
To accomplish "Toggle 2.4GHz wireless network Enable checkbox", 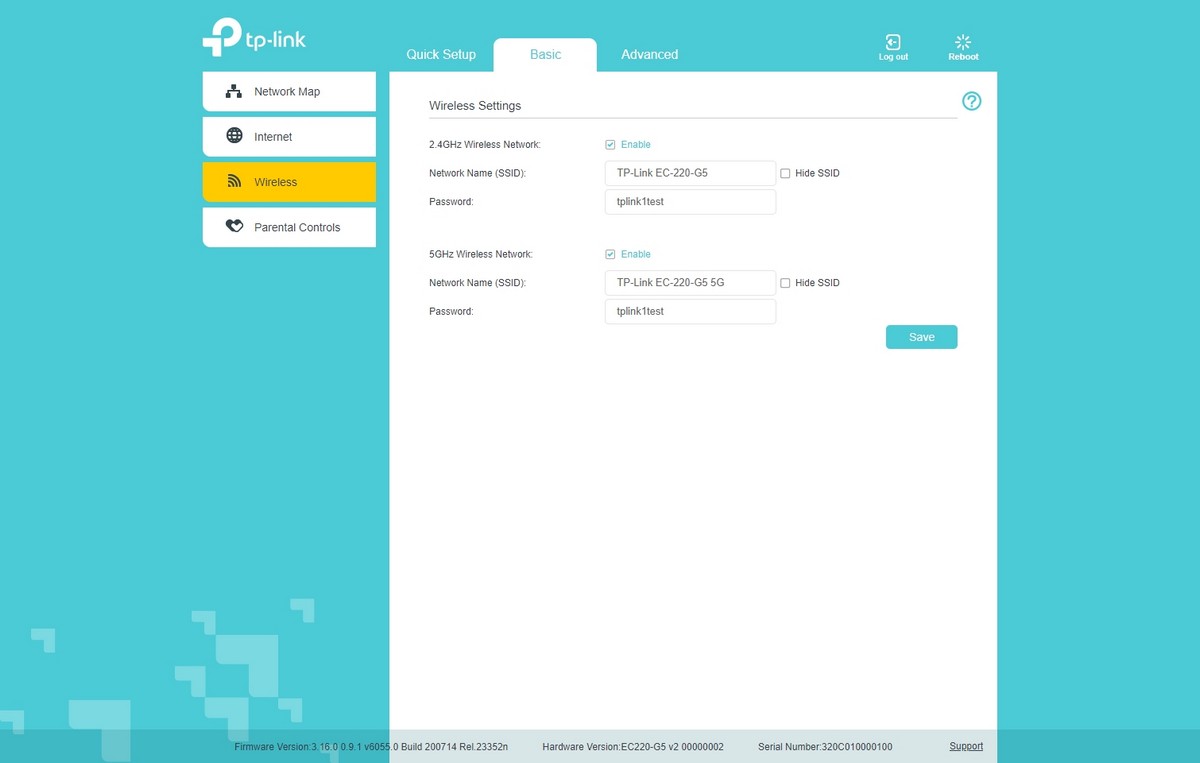I will 610,144.
